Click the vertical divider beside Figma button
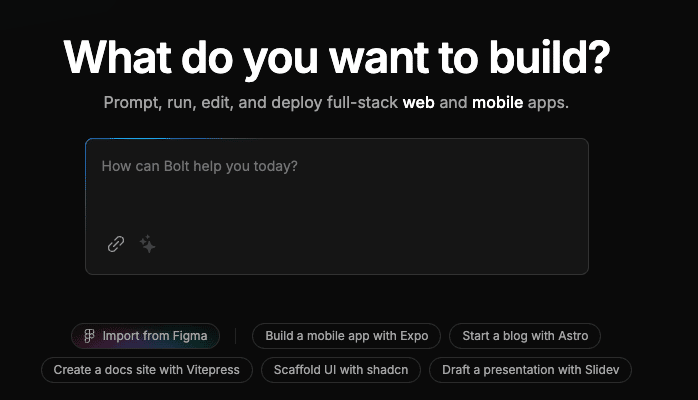This screenshot has height=400, width=698. point(236,336)
